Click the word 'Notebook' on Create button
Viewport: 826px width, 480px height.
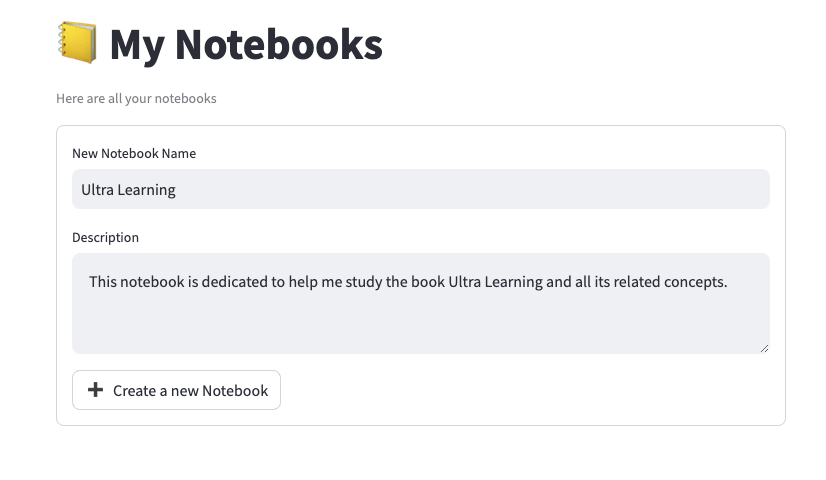point(235,390)
